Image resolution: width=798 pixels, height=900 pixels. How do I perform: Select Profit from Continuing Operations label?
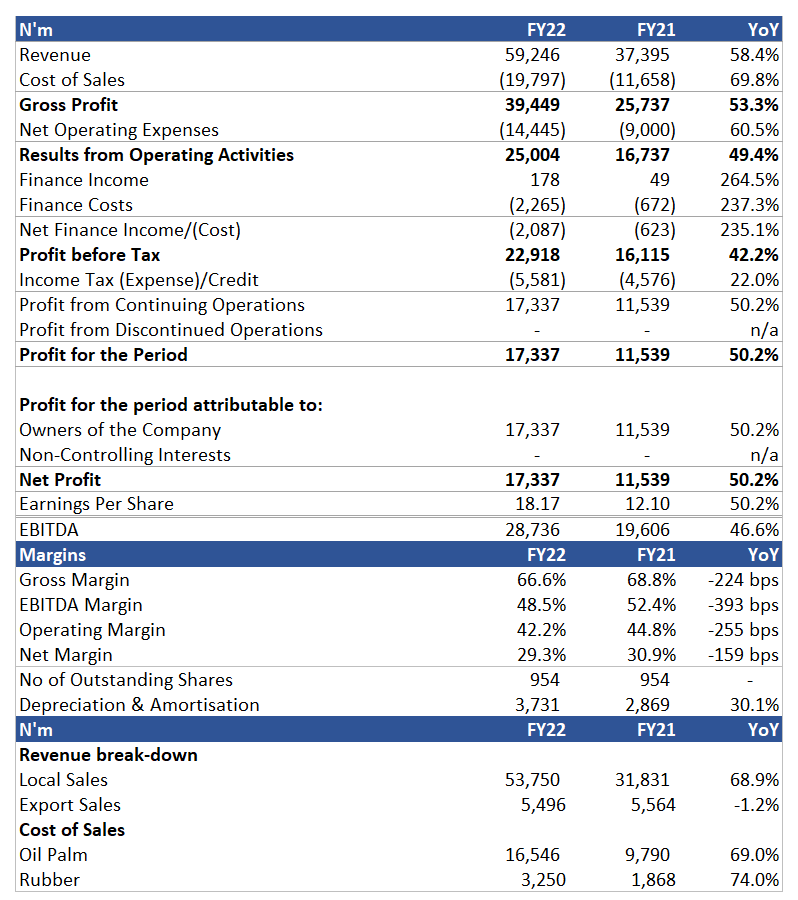click(x=162, y=305)
